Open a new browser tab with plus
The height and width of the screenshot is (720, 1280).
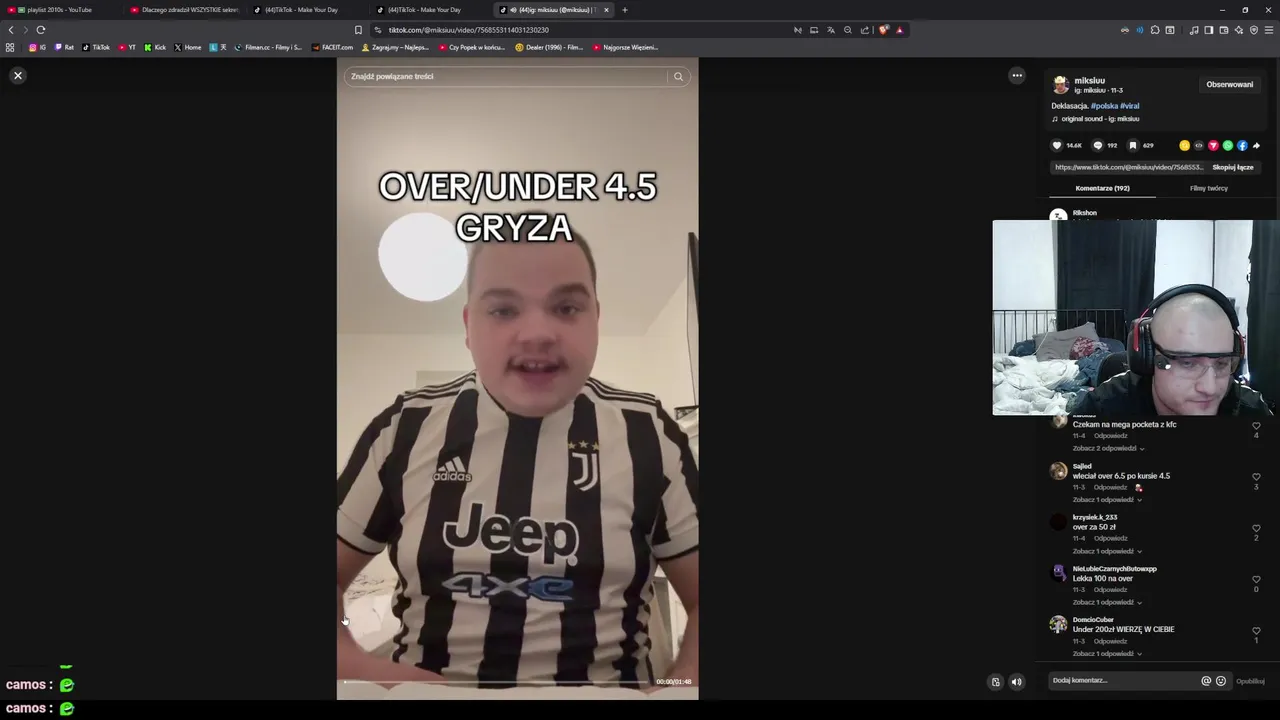click(625, 10)
